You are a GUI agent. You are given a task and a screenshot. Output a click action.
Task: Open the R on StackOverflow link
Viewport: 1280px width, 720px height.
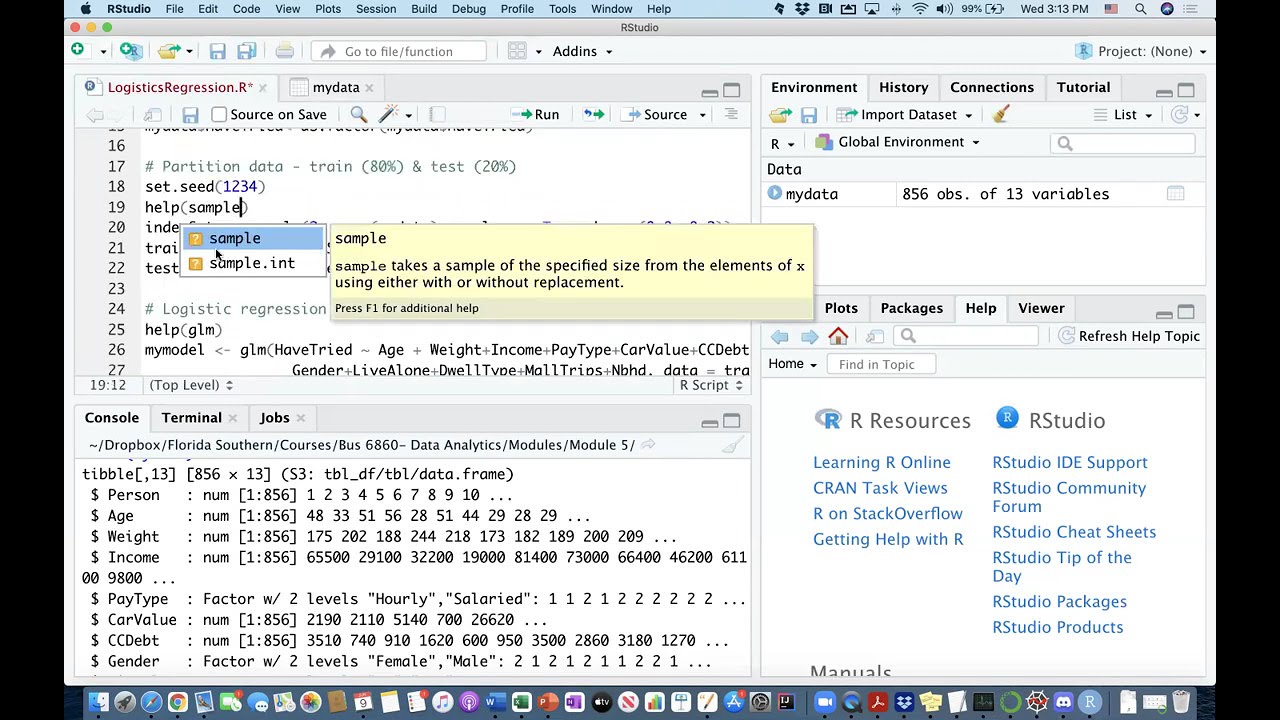[888, 513]
